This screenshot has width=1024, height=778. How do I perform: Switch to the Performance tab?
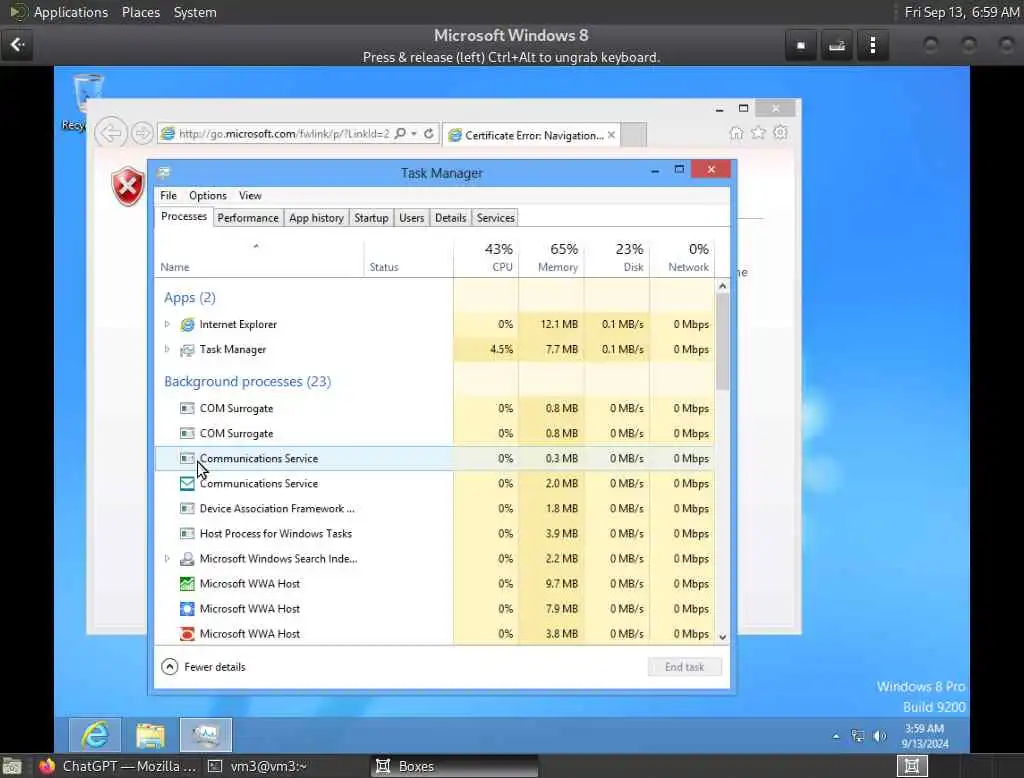tap(248, 218)
